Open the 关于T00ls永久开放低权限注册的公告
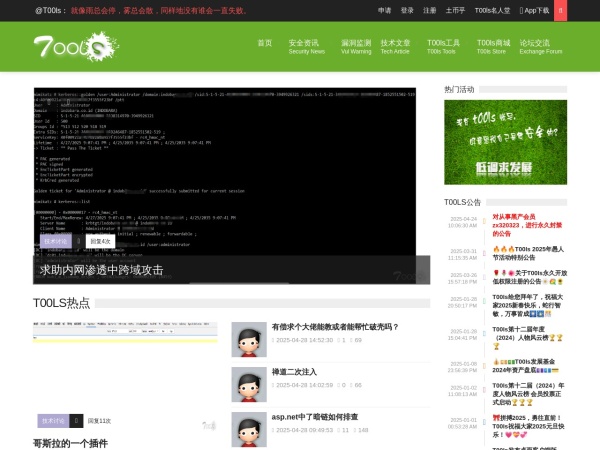 click(530, 277)
